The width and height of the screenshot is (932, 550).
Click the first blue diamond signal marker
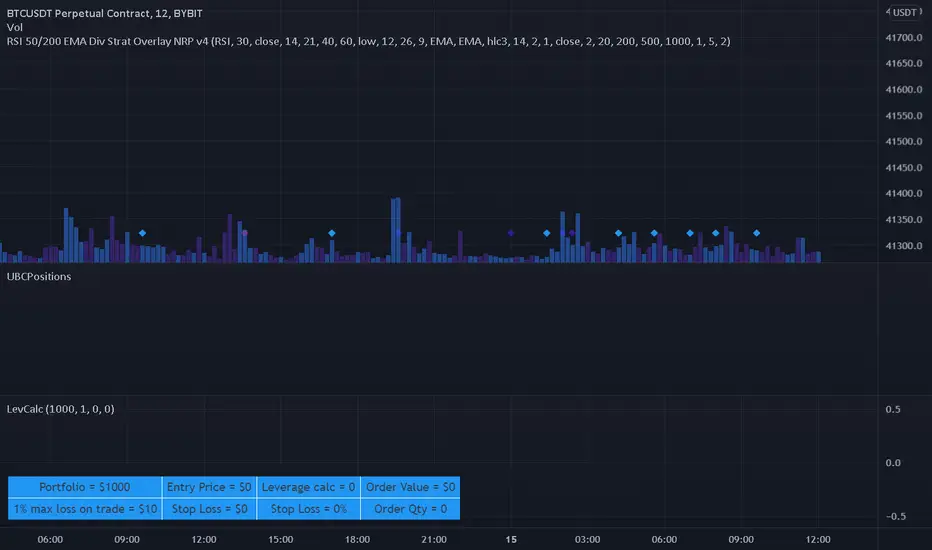click(142, 233)
